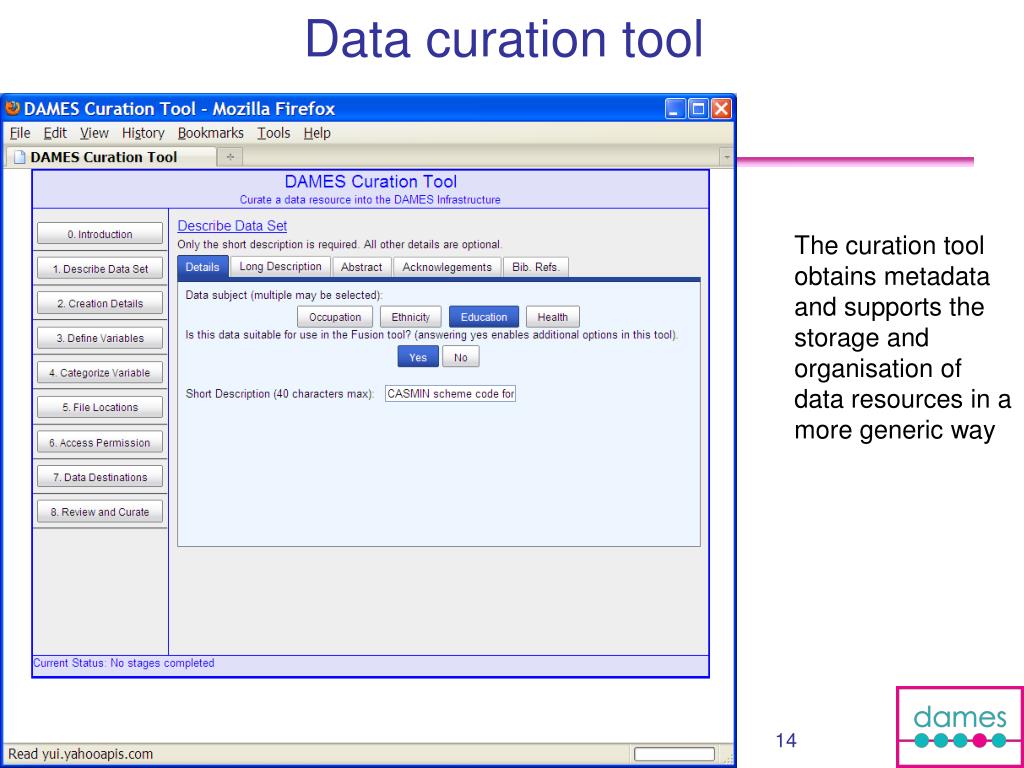Toggle the Health data subject
Viewport: 1024px width, 768px height.
coord(552,317)
